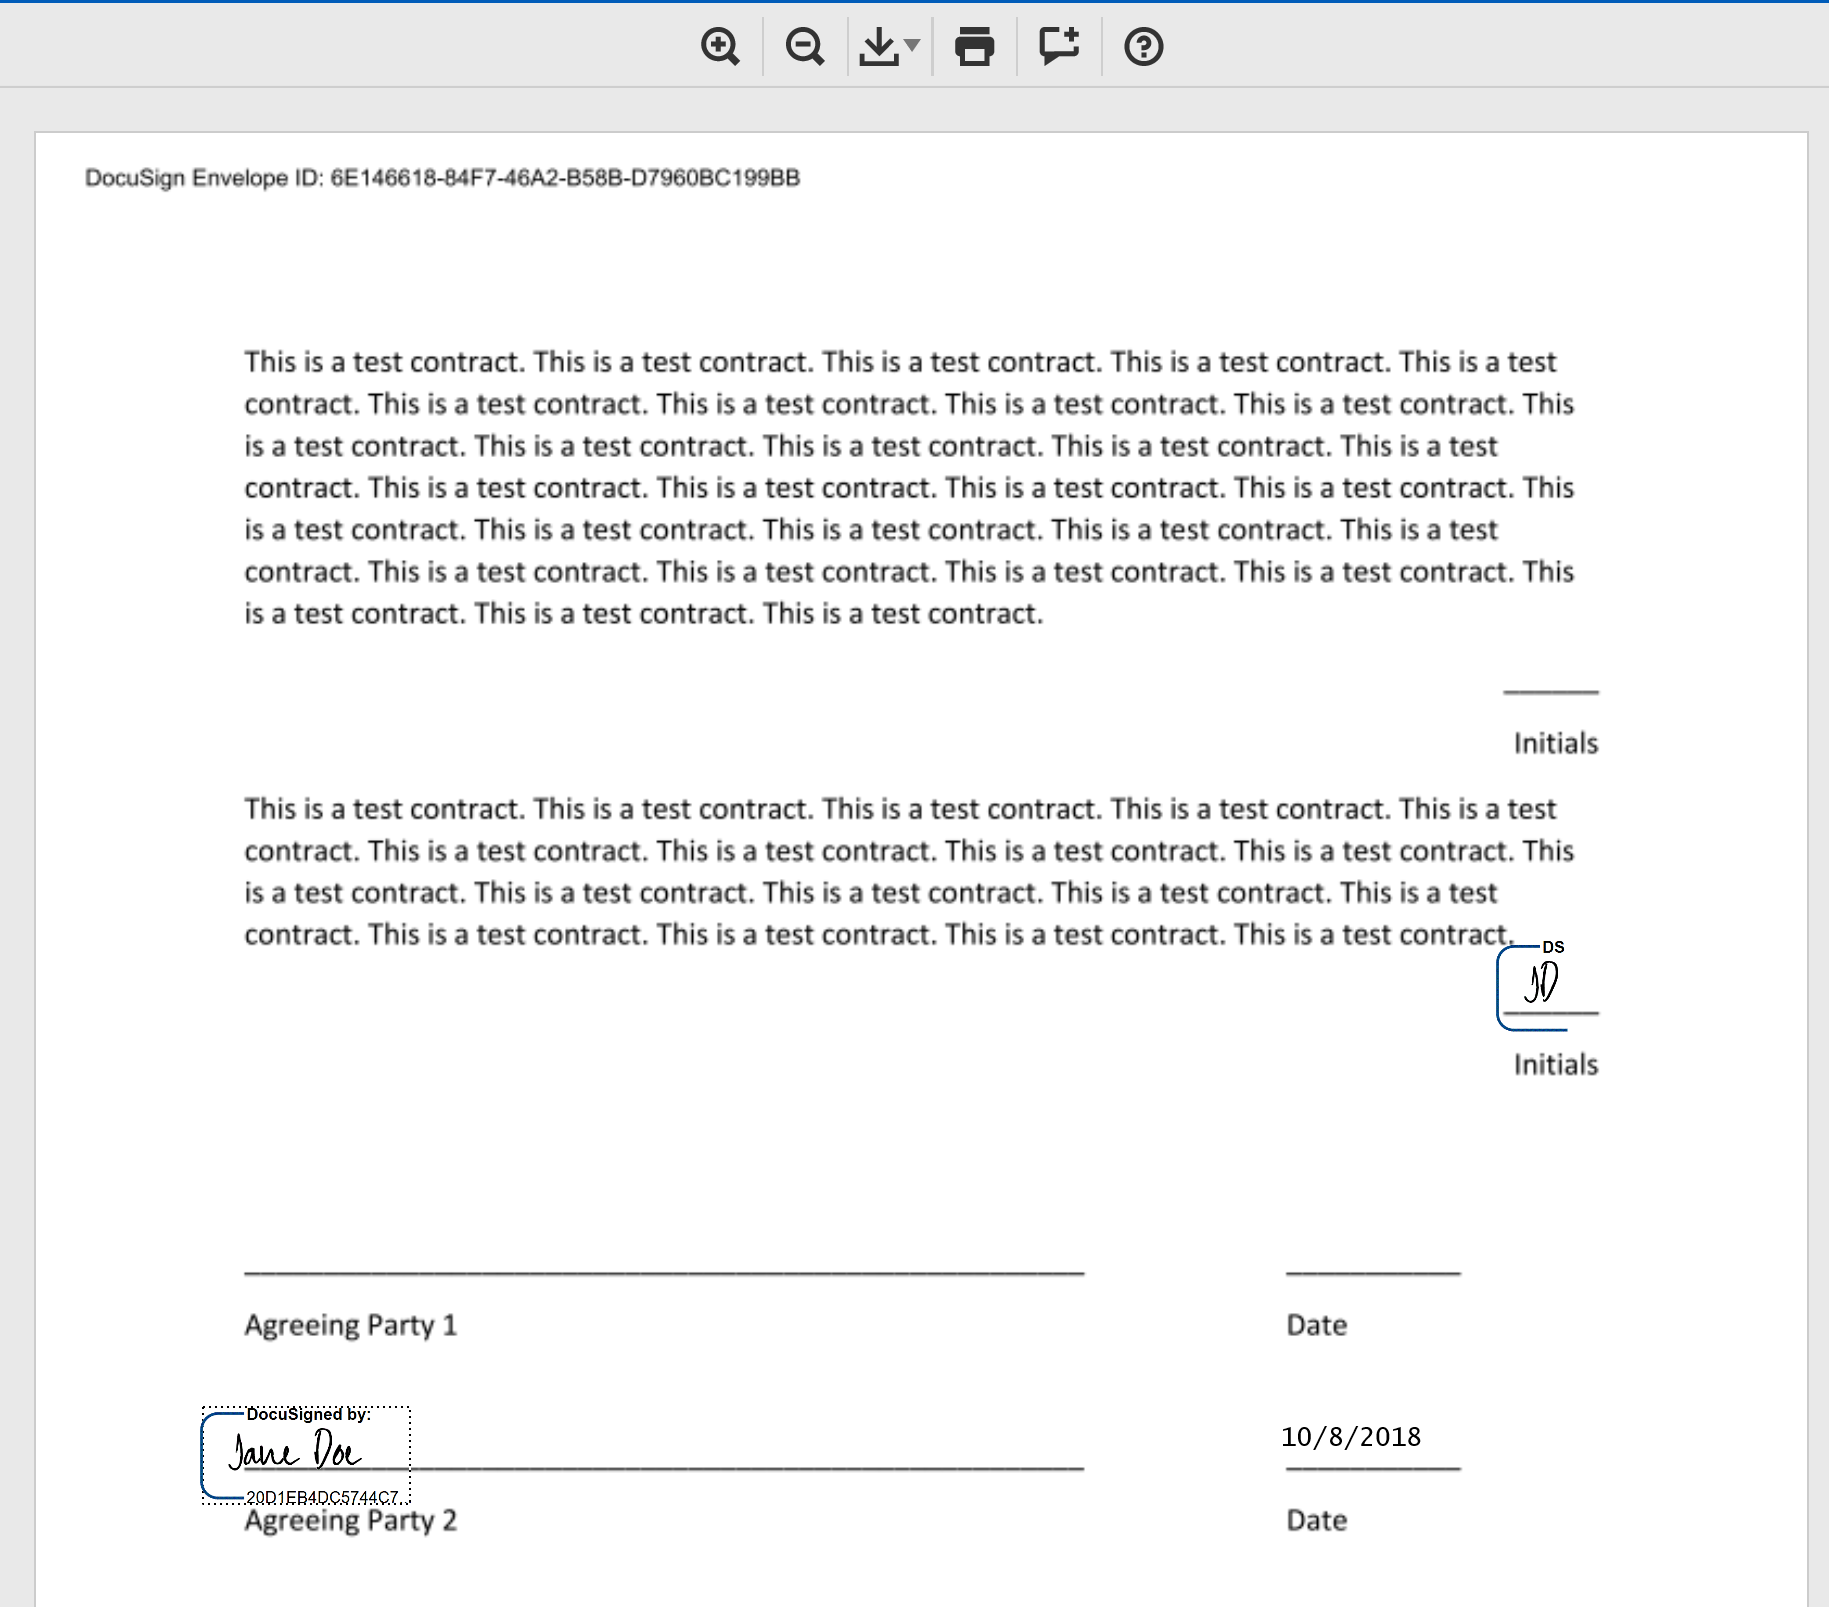Click the zoom in magnifier icon

720,47
